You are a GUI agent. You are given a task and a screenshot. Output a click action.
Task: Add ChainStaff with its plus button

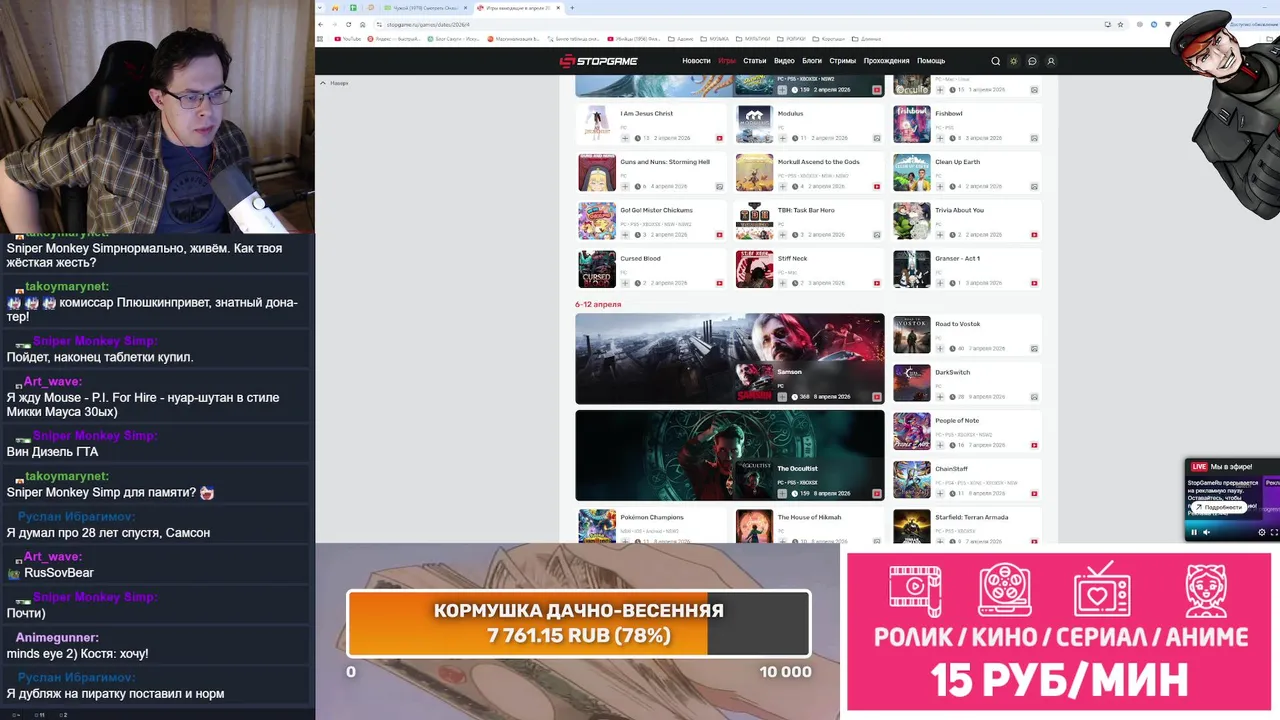pyautogui.click(x=940, y=493)
